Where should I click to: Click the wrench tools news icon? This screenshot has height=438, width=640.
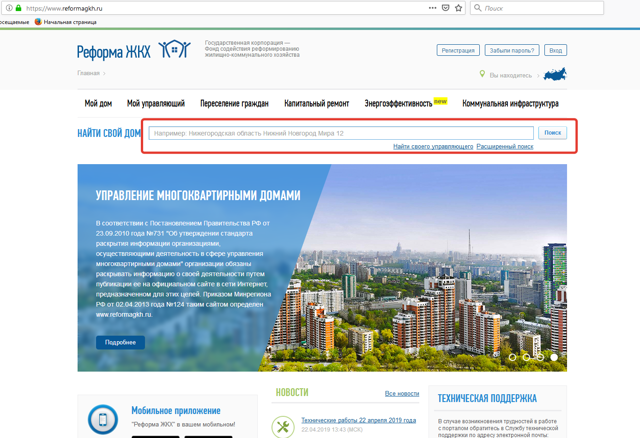pyautogui.click(x=282, y=427)
